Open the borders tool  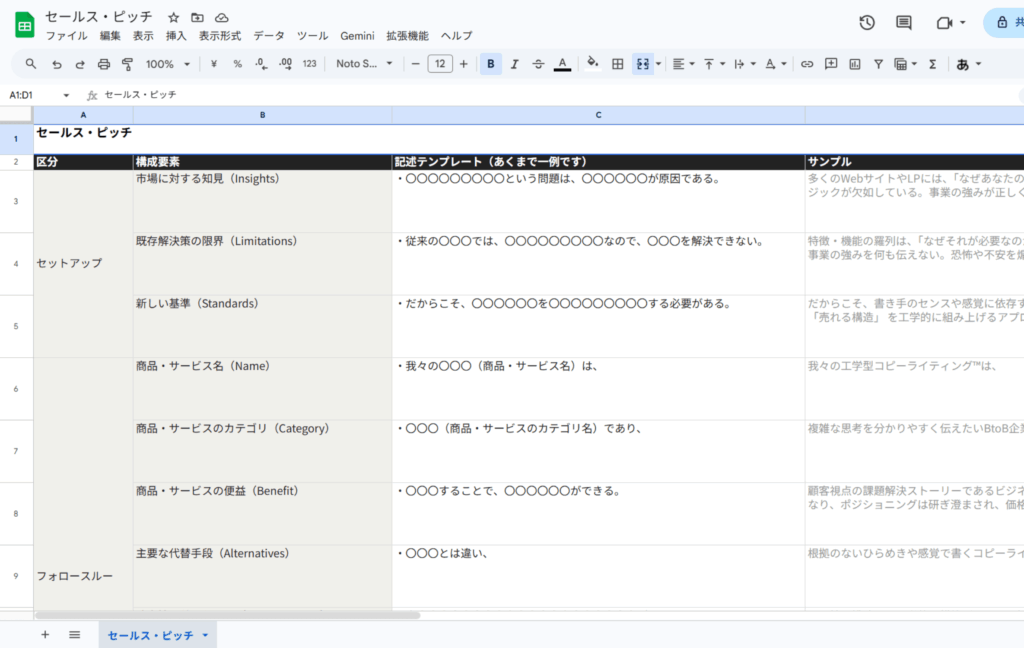pos(618,64)
